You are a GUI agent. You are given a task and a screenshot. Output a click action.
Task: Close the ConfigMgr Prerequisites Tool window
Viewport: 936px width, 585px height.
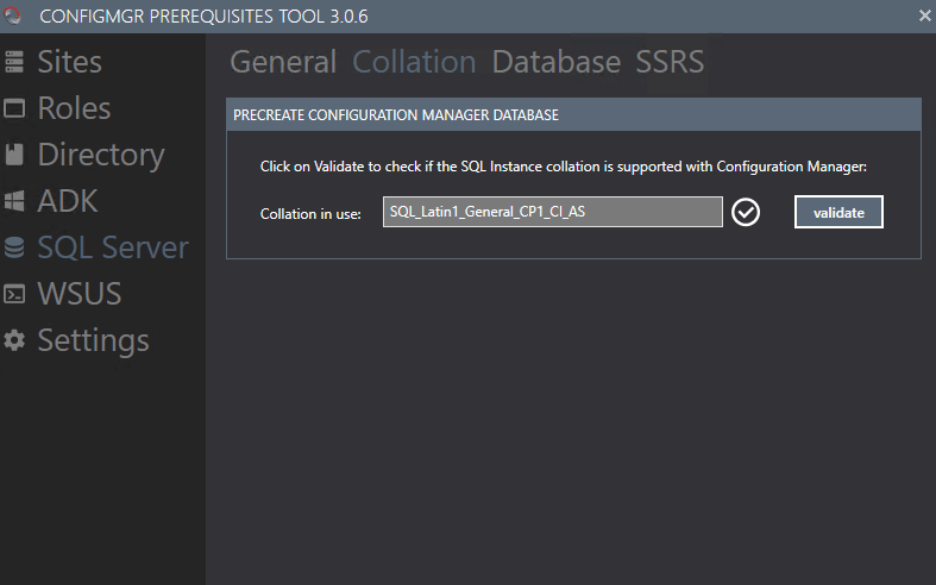click(925, 15)
